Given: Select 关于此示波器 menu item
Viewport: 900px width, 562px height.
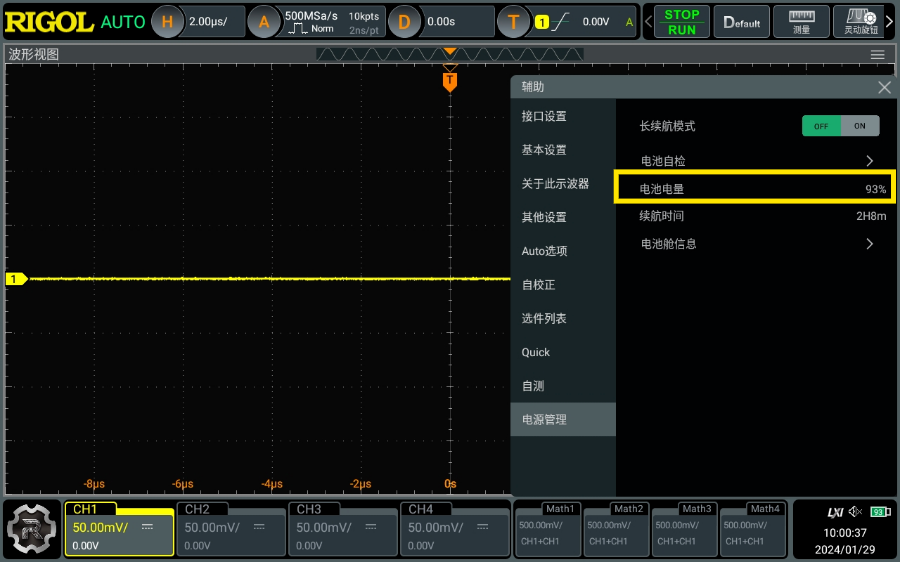Looking at the screenshot, I should pos(555,184).
